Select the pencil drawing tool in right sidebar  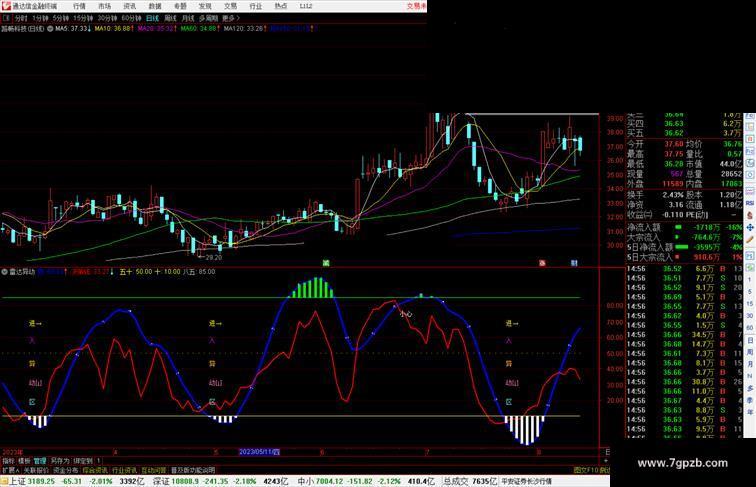pyautogui.click(x=750, y=239)
